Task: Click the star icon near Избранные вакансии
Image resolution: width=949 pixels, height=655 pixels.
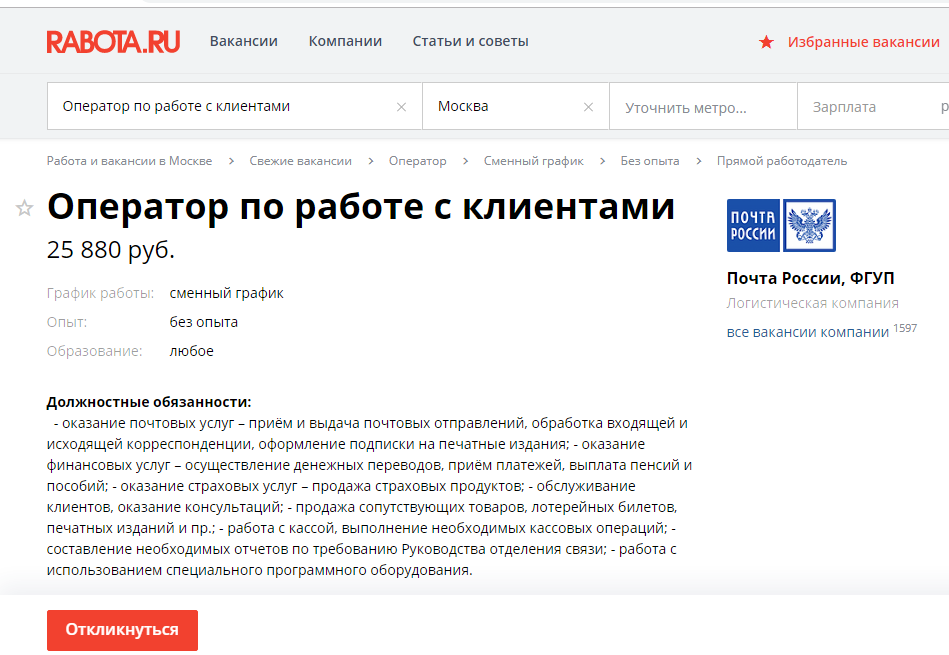Action: point(766,42)
